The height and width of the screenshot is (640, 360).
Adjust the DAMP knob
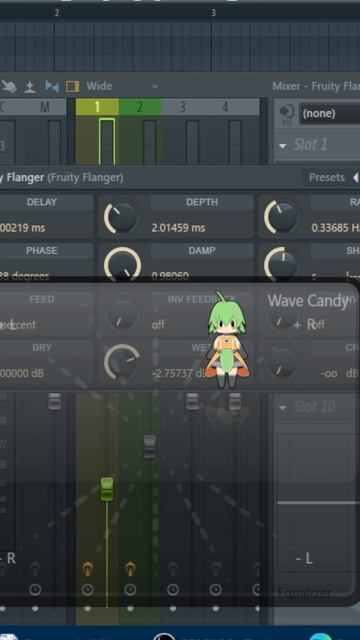(122, 264)
